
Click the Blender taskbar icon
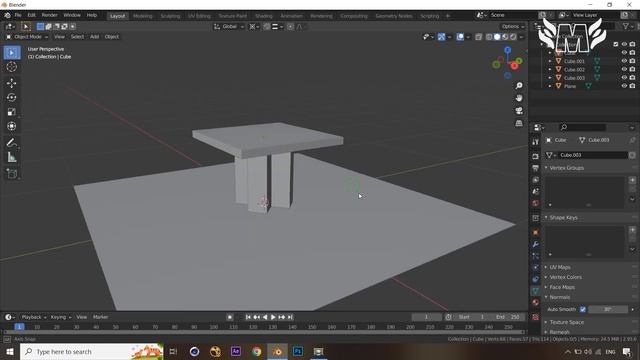(x=277, y=351)
